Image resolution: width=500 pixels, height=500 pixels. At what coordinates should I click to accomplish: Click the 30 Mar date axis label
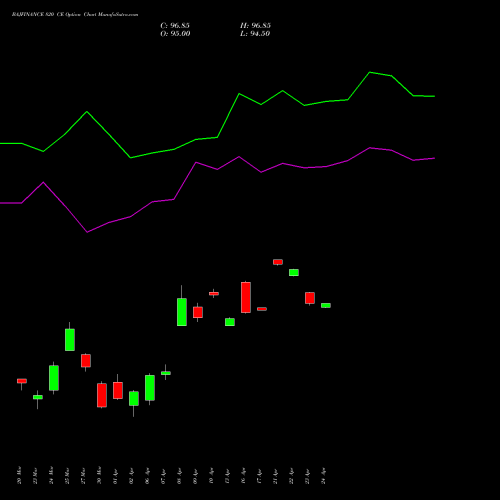coord(99,475)
